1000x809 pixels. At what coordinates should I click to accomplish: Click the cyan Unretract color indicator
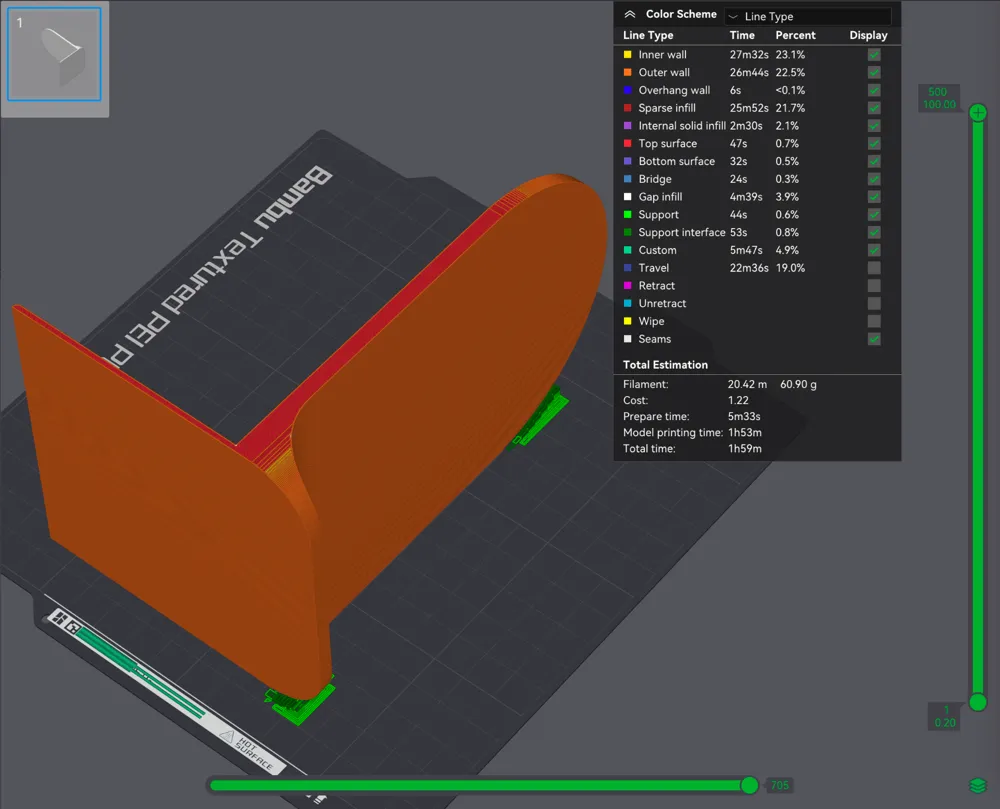click(x=627, y=303)
